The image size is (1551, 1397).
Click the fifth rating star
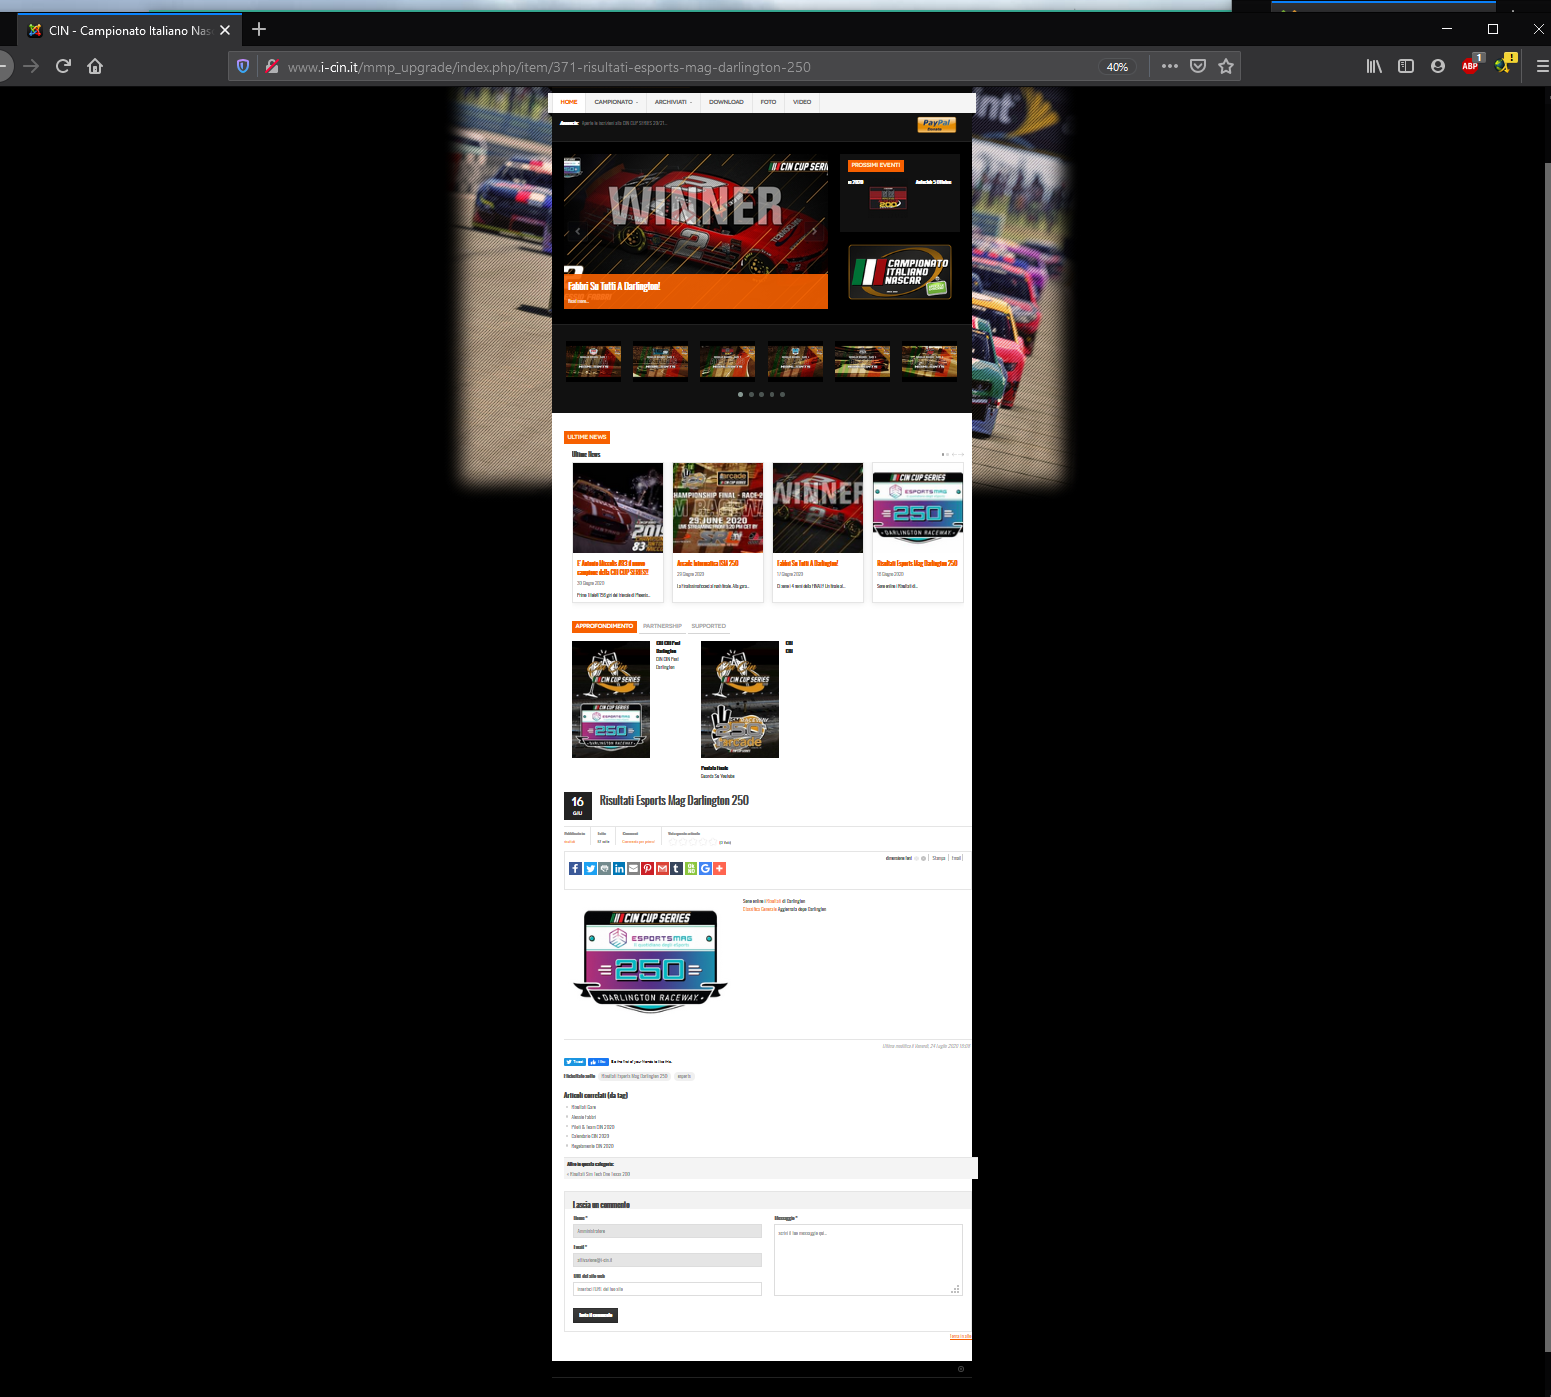coord(713,842)
